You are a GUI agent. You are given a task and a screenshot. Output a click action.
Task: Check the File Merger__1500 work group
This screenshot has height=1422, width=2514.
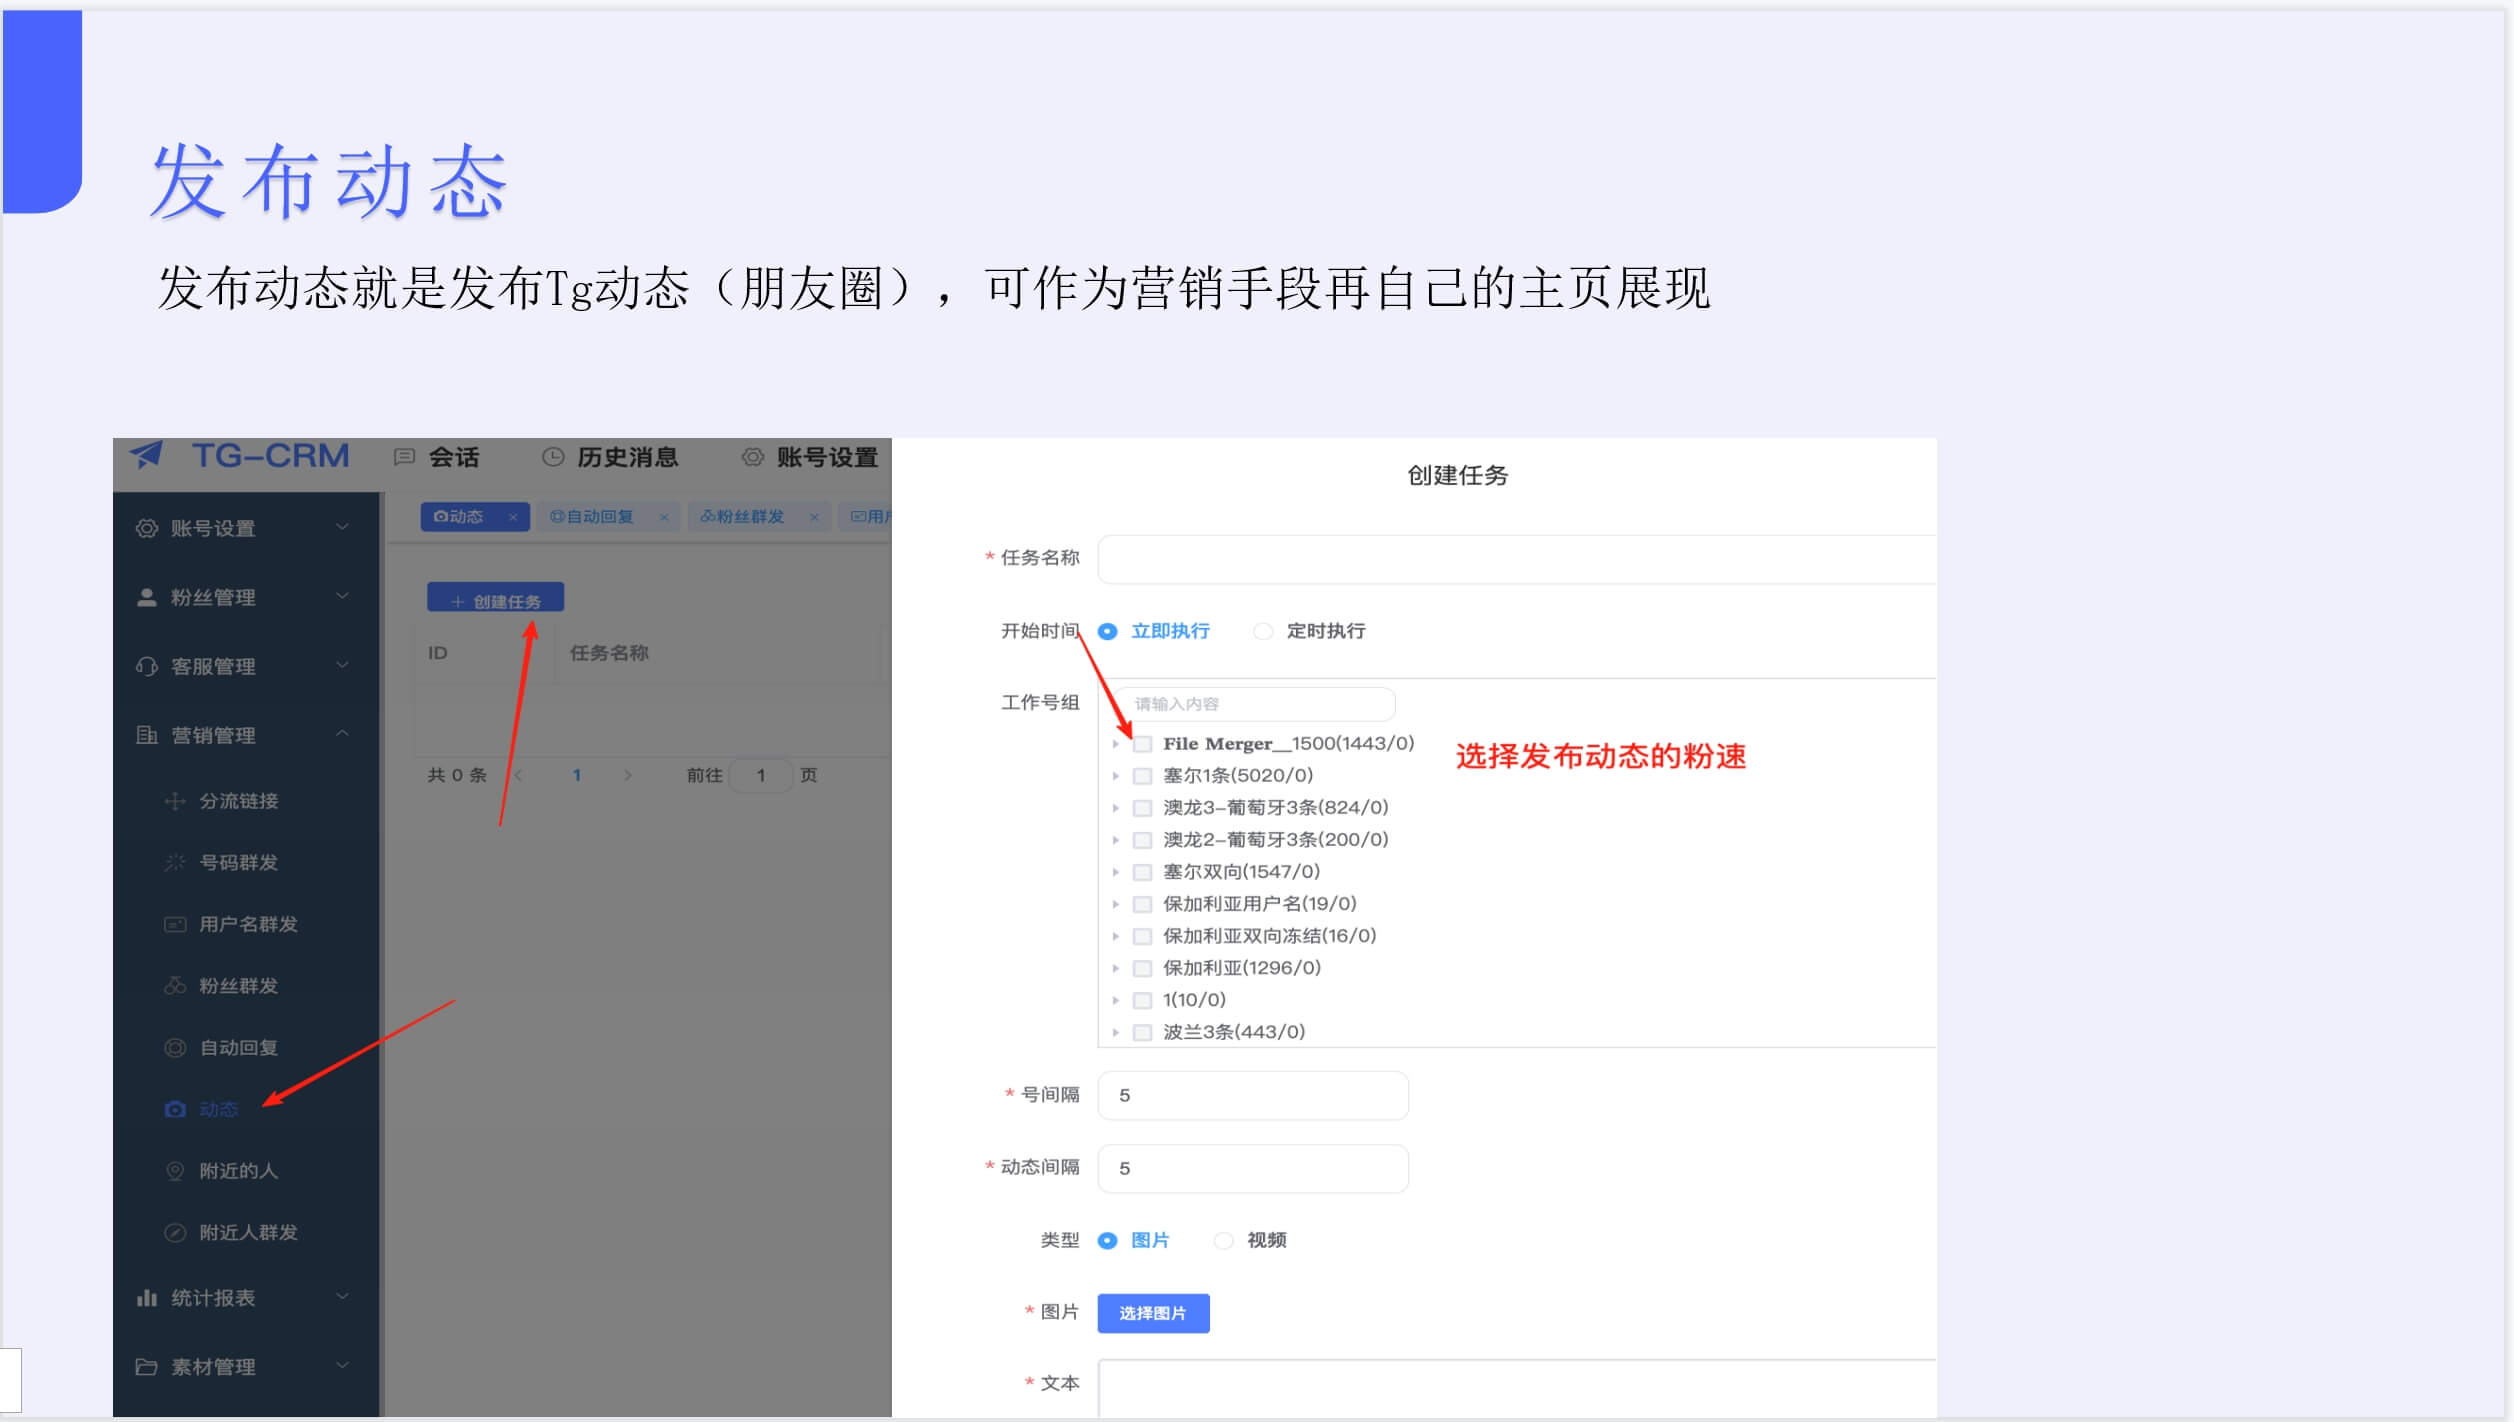[1141, 743]
